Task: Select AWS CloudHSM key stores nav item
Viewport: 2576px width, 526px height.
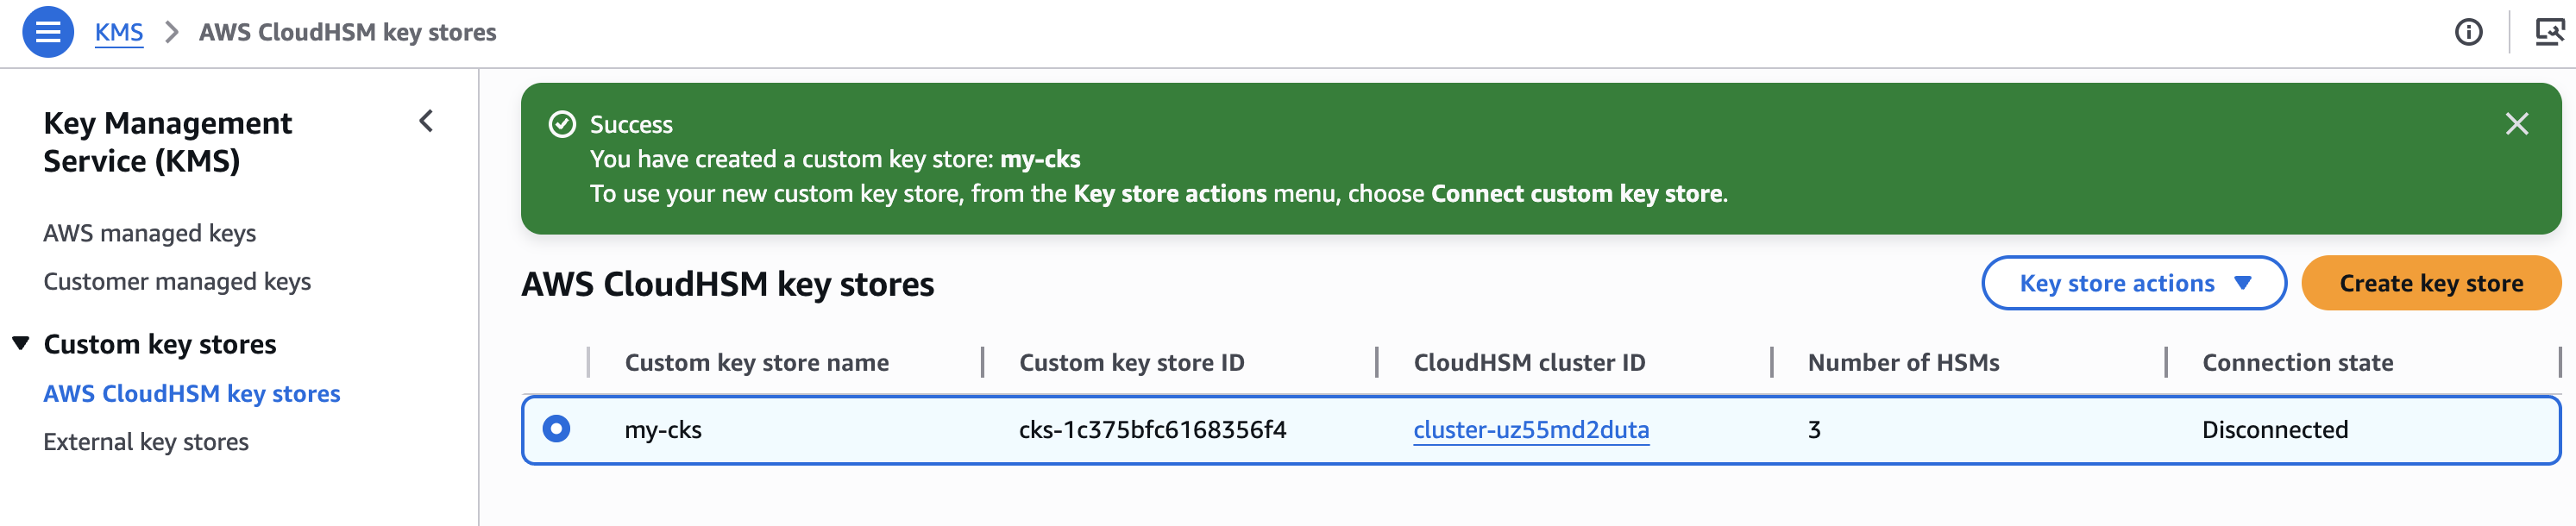Action: (192, 394)
